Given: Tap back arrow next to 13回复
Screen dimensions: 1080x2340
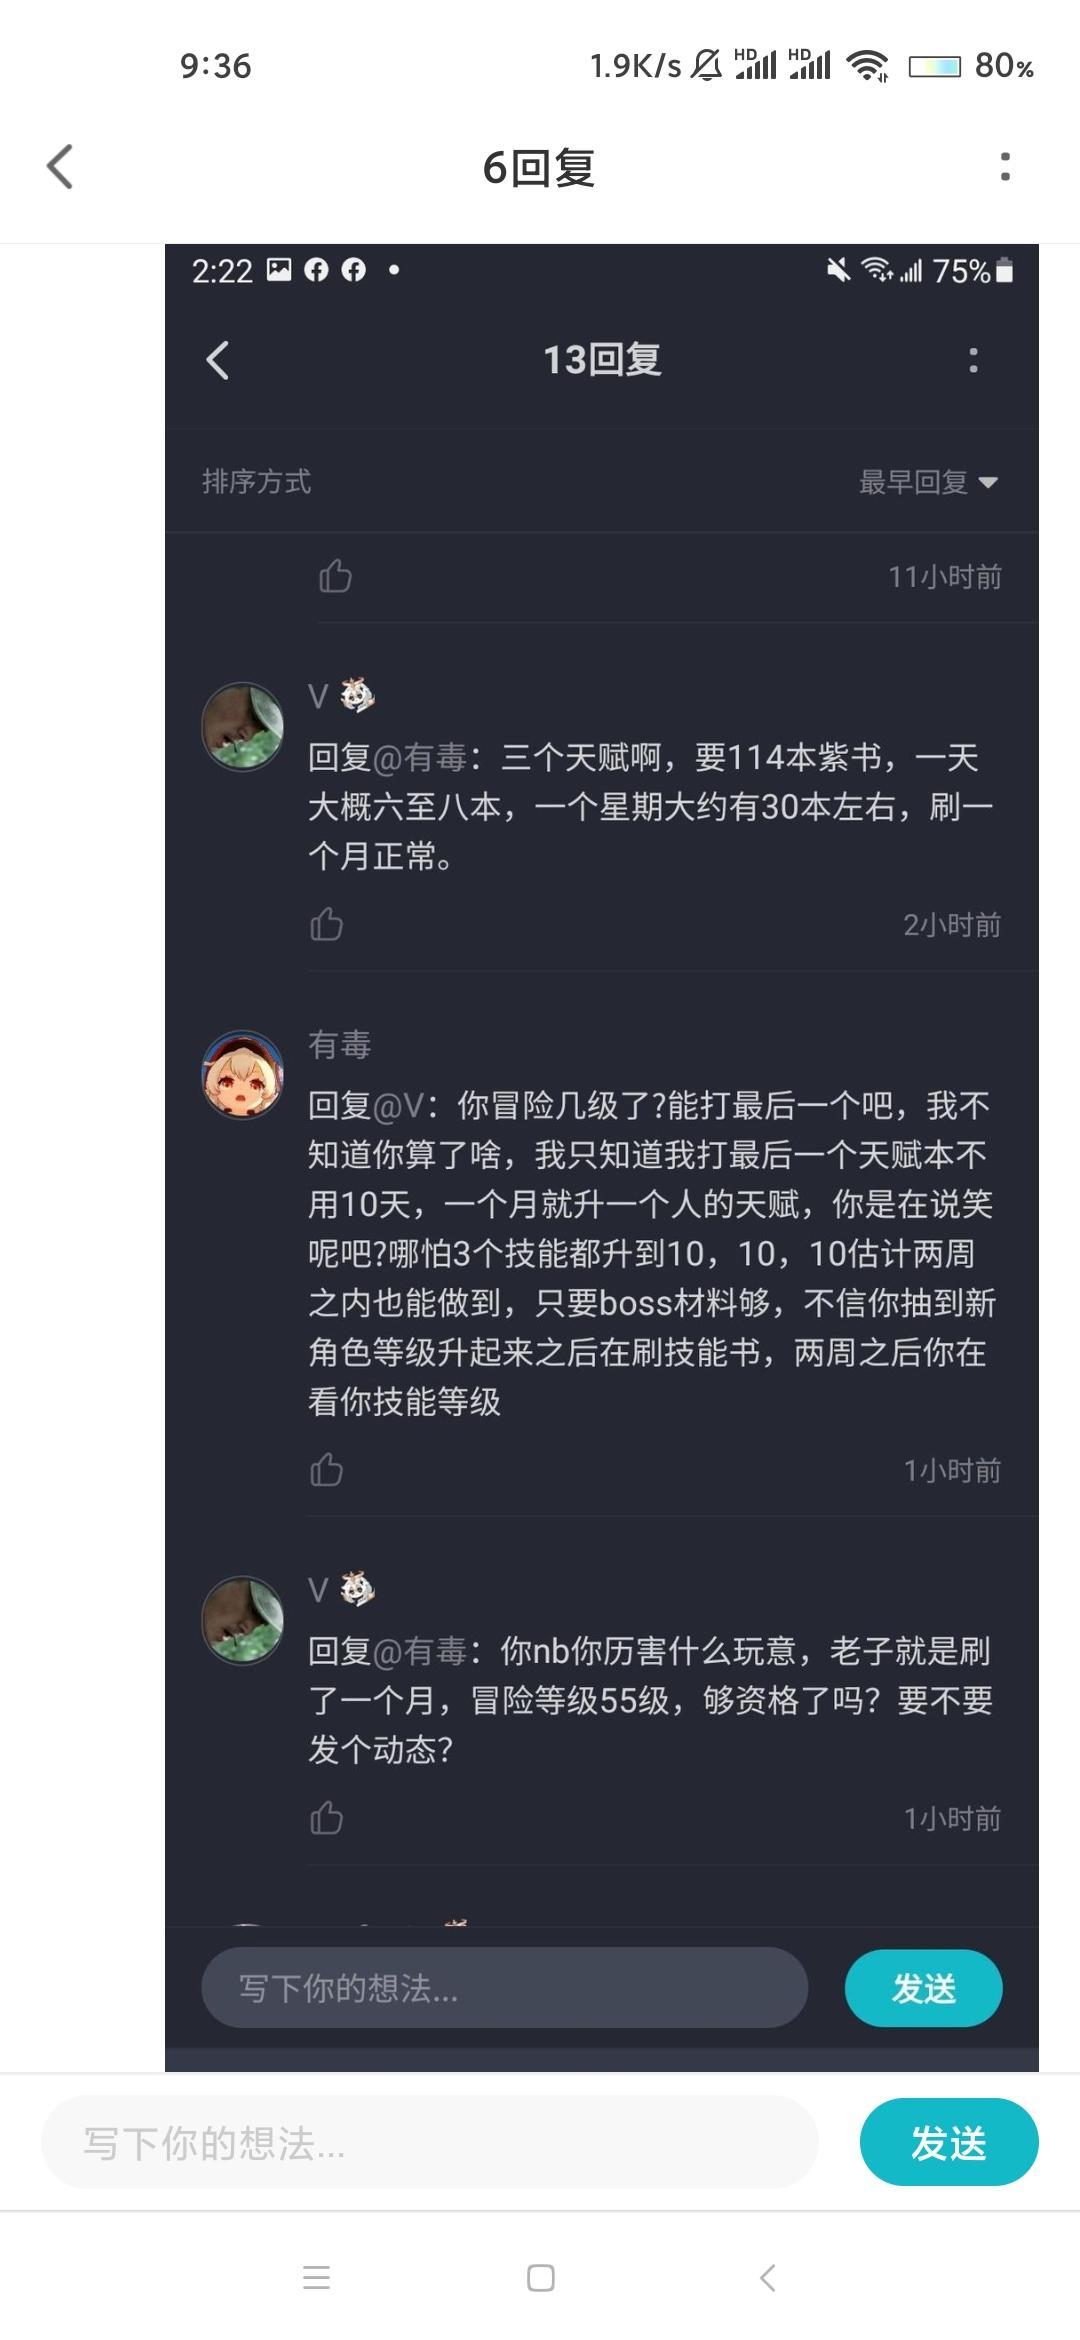Looking at the screenshot, I should click(217, 360).
